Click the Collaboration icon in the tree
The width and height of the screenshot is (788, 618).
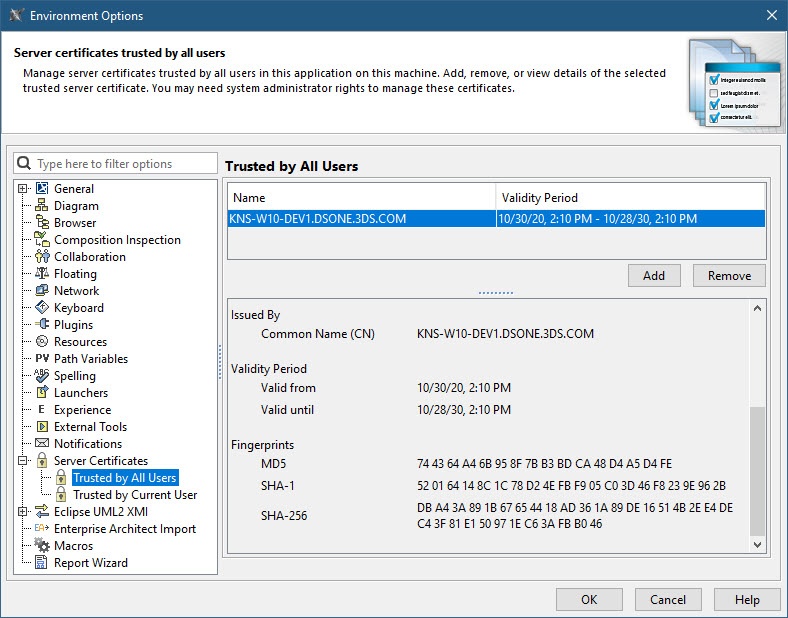pos(42,257)
